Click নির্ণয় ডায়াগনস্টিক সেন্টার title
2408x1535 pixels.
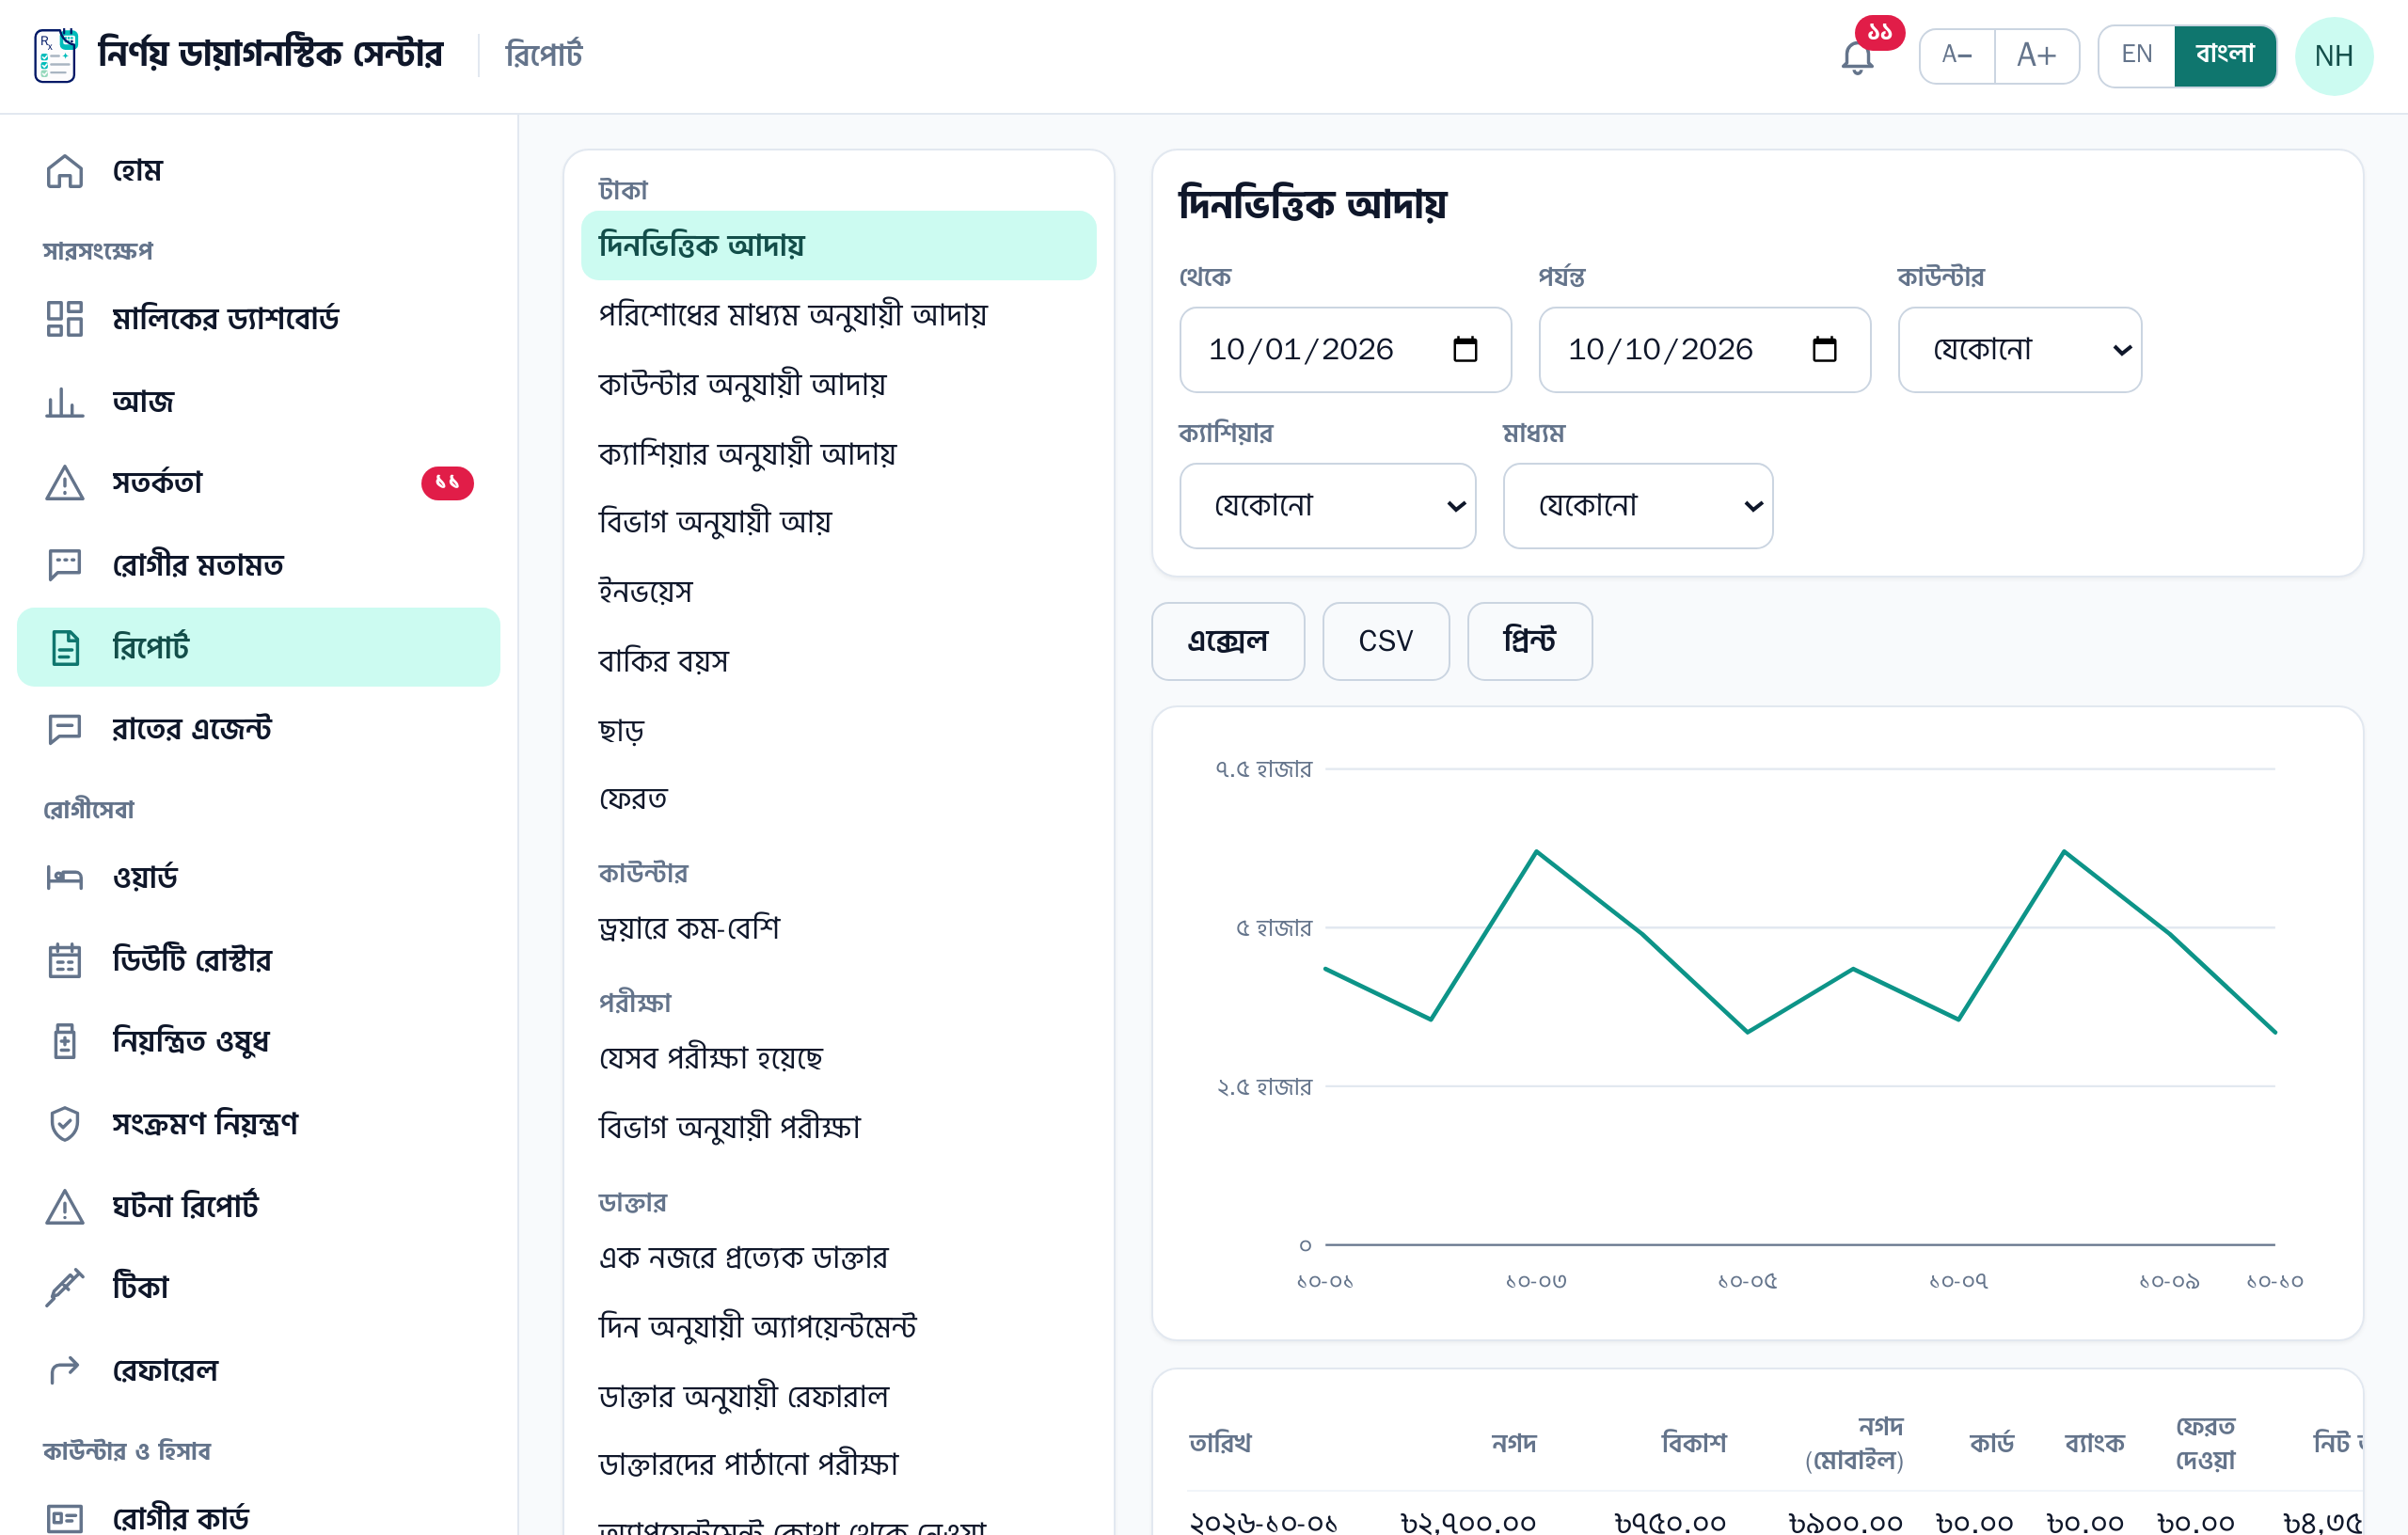pyautogui.click(x=270, y=54)
